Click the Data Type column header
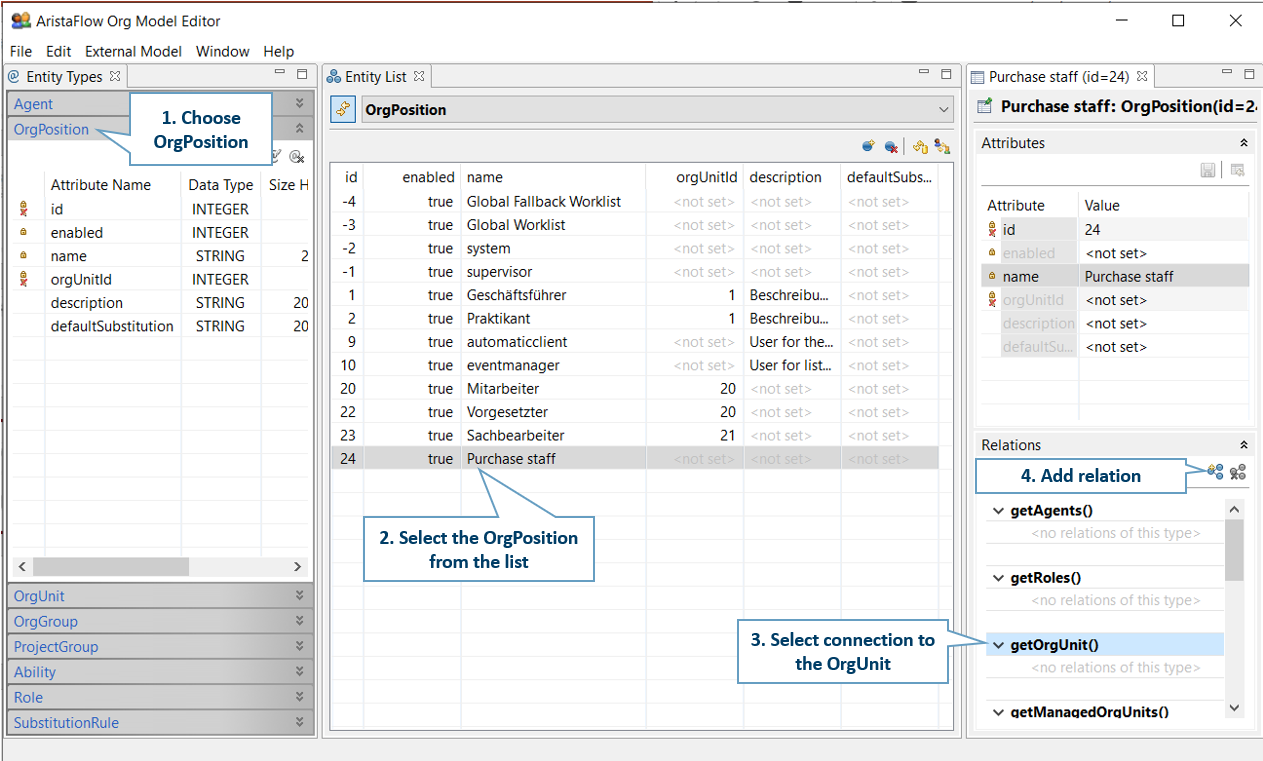Image resolution: width=1263 pixels, height=761 pixels. 221,184
